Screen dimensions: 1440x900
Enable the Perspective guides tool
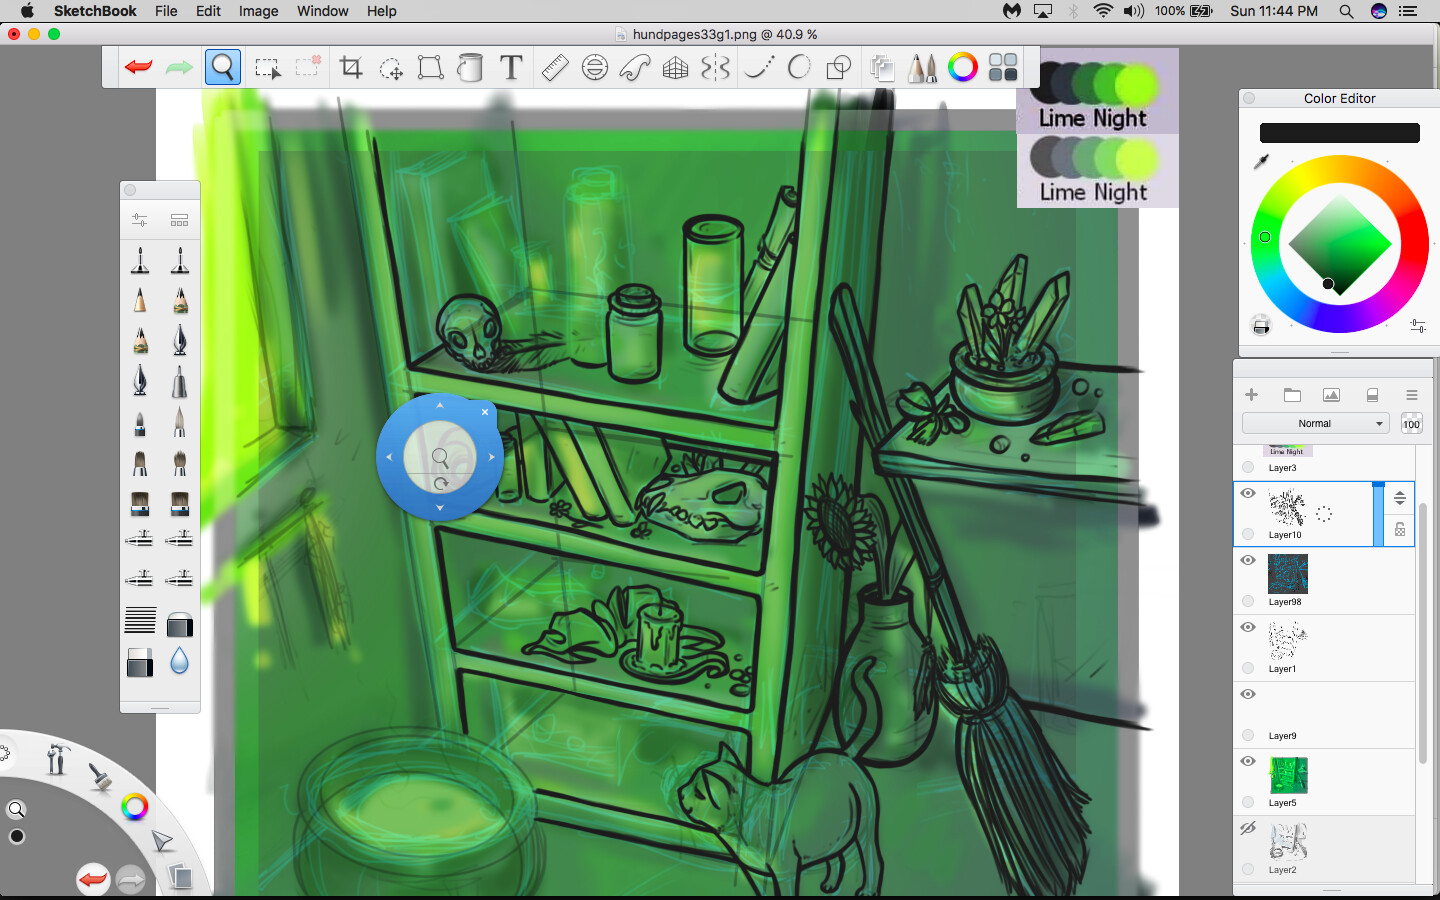(675, 67)
